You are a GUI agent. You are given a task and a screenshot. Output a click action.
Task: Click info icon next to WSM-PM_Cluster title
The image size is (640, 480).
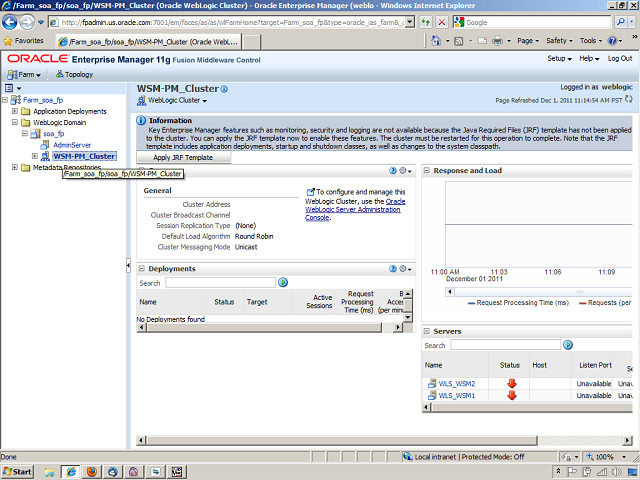(x=224, y=89)
